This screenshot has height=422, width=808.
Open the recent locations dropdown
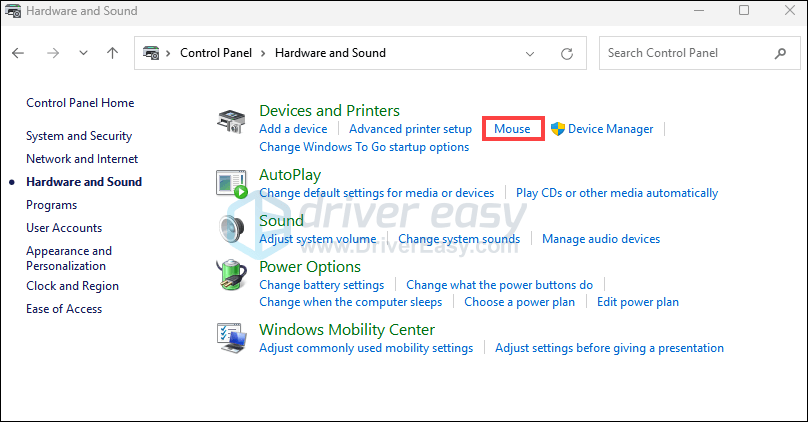coord(83,53)
